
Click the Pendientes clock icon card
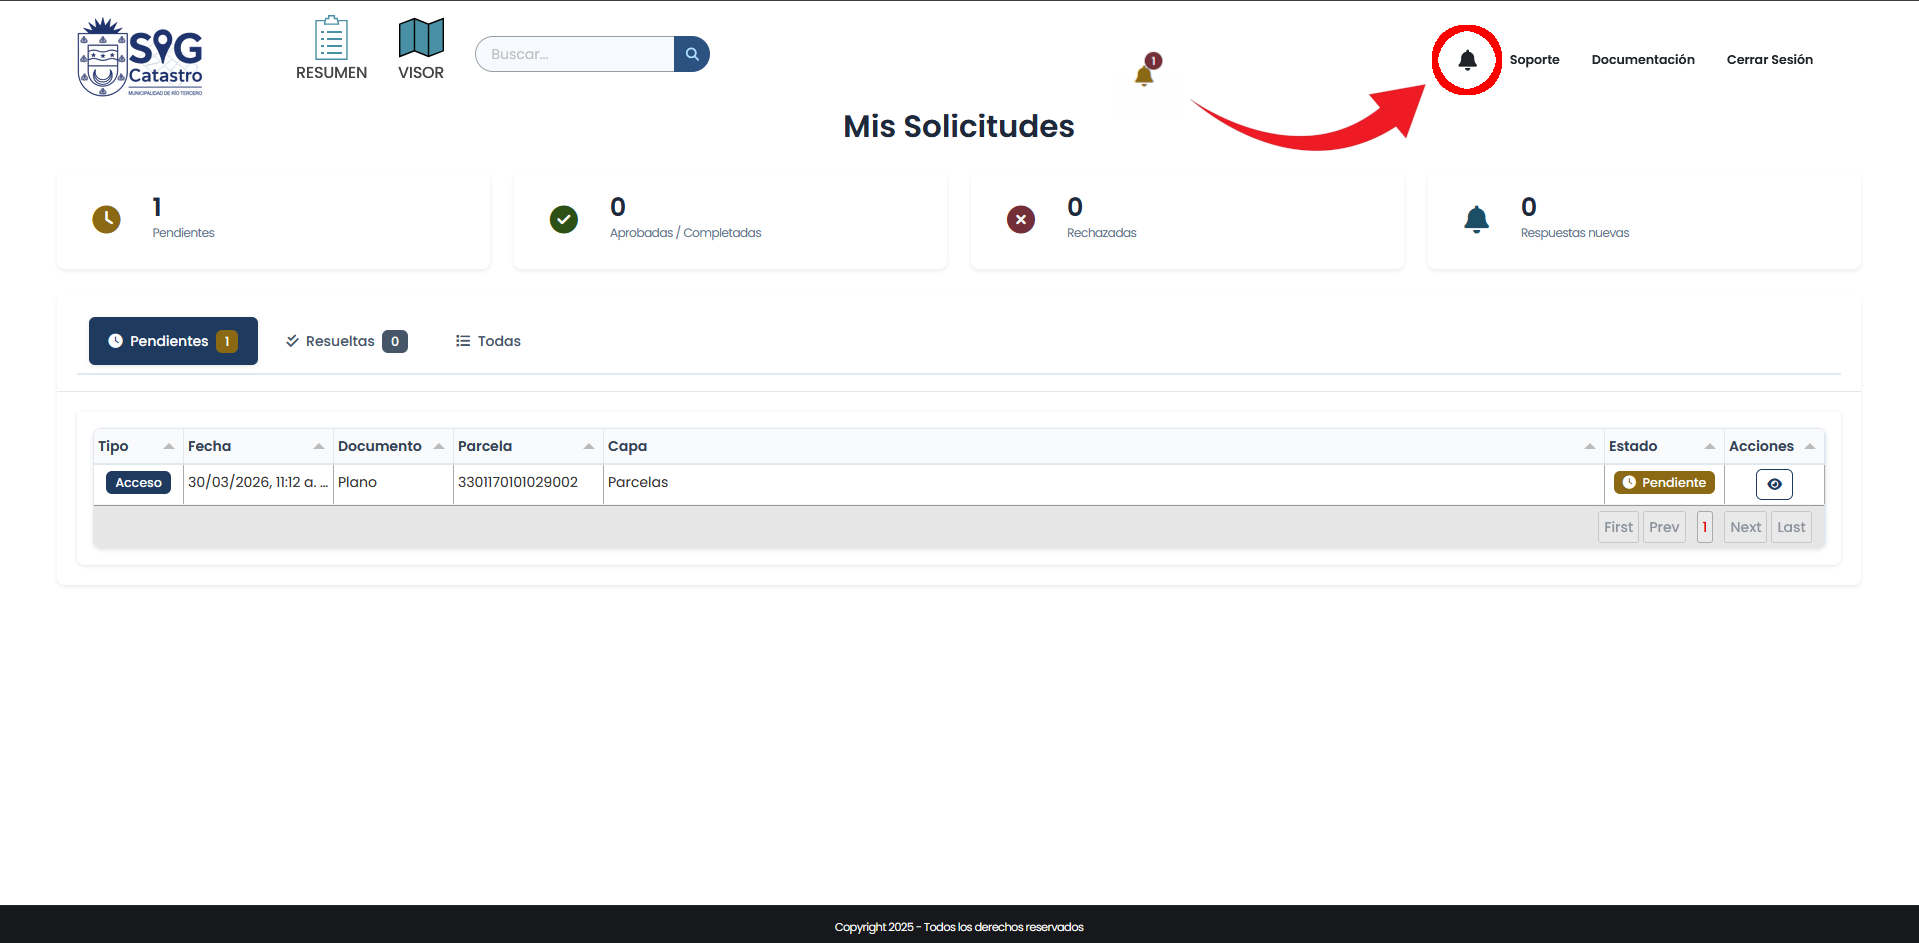107,219
